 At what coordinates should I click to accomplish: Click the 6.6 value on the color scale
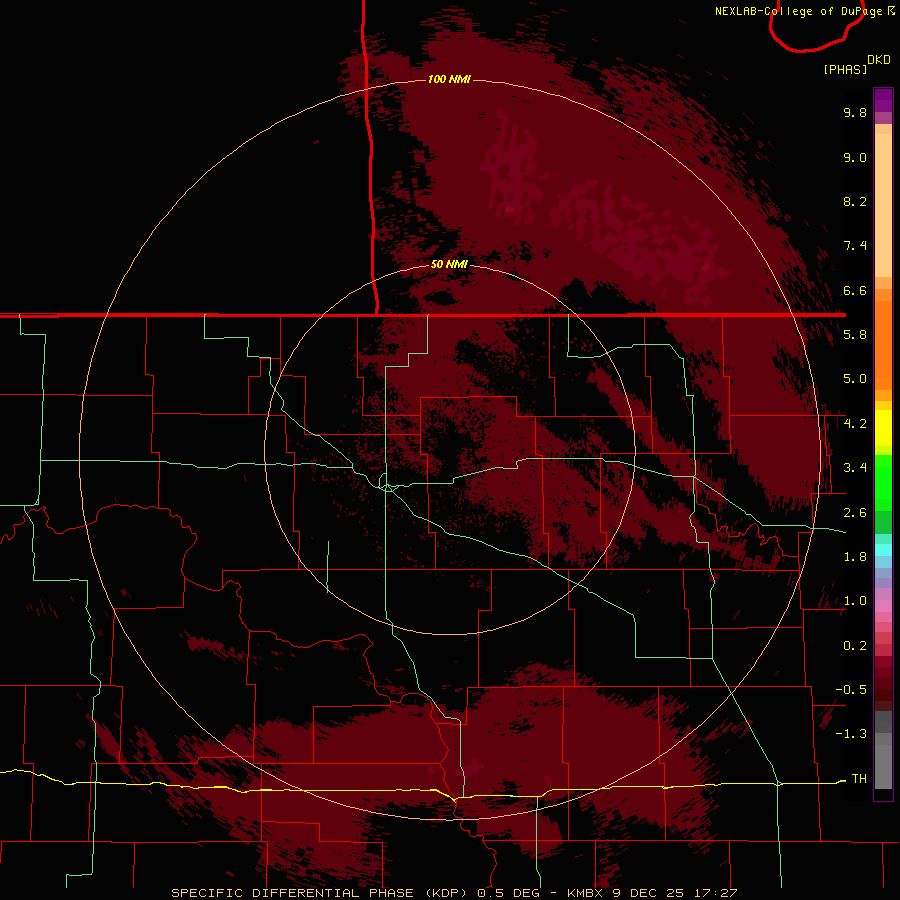(855, 290)
